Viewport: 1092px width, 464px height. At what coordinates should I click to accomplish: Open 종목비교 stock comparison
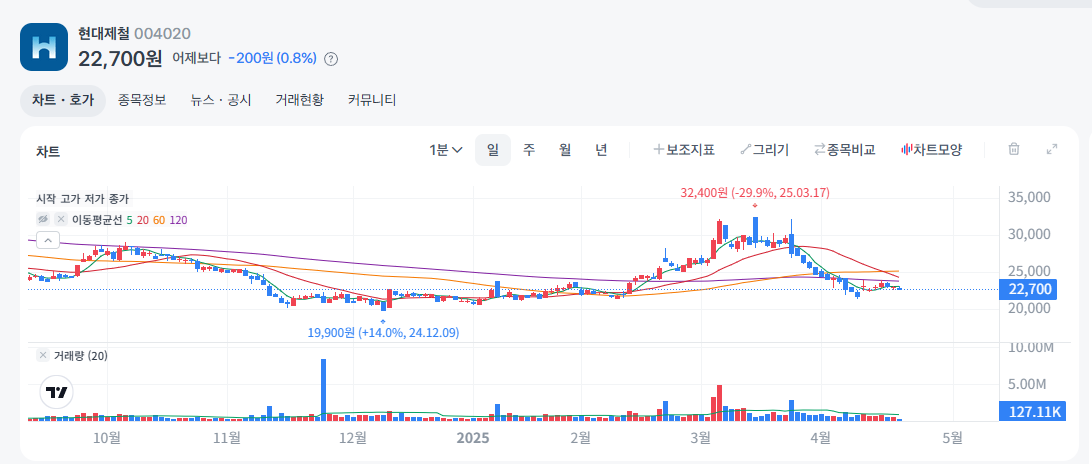tap(844, 150)
